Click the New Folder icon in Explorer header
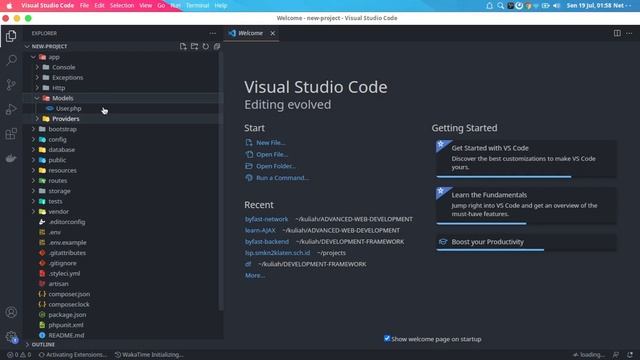Image resolution: width=640 pixels, height=360 pixels. click(x=194, y=46)
